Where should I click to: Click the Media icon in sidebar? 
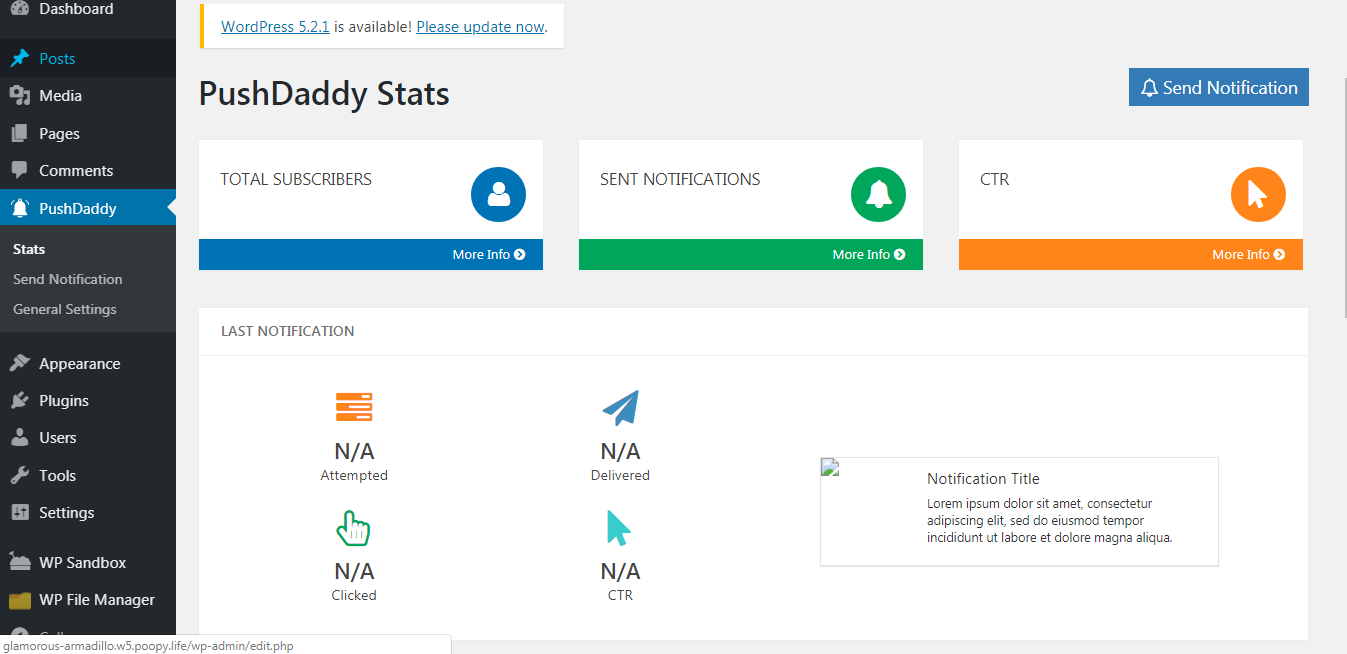pyautogui.click(x=19, y=96)
